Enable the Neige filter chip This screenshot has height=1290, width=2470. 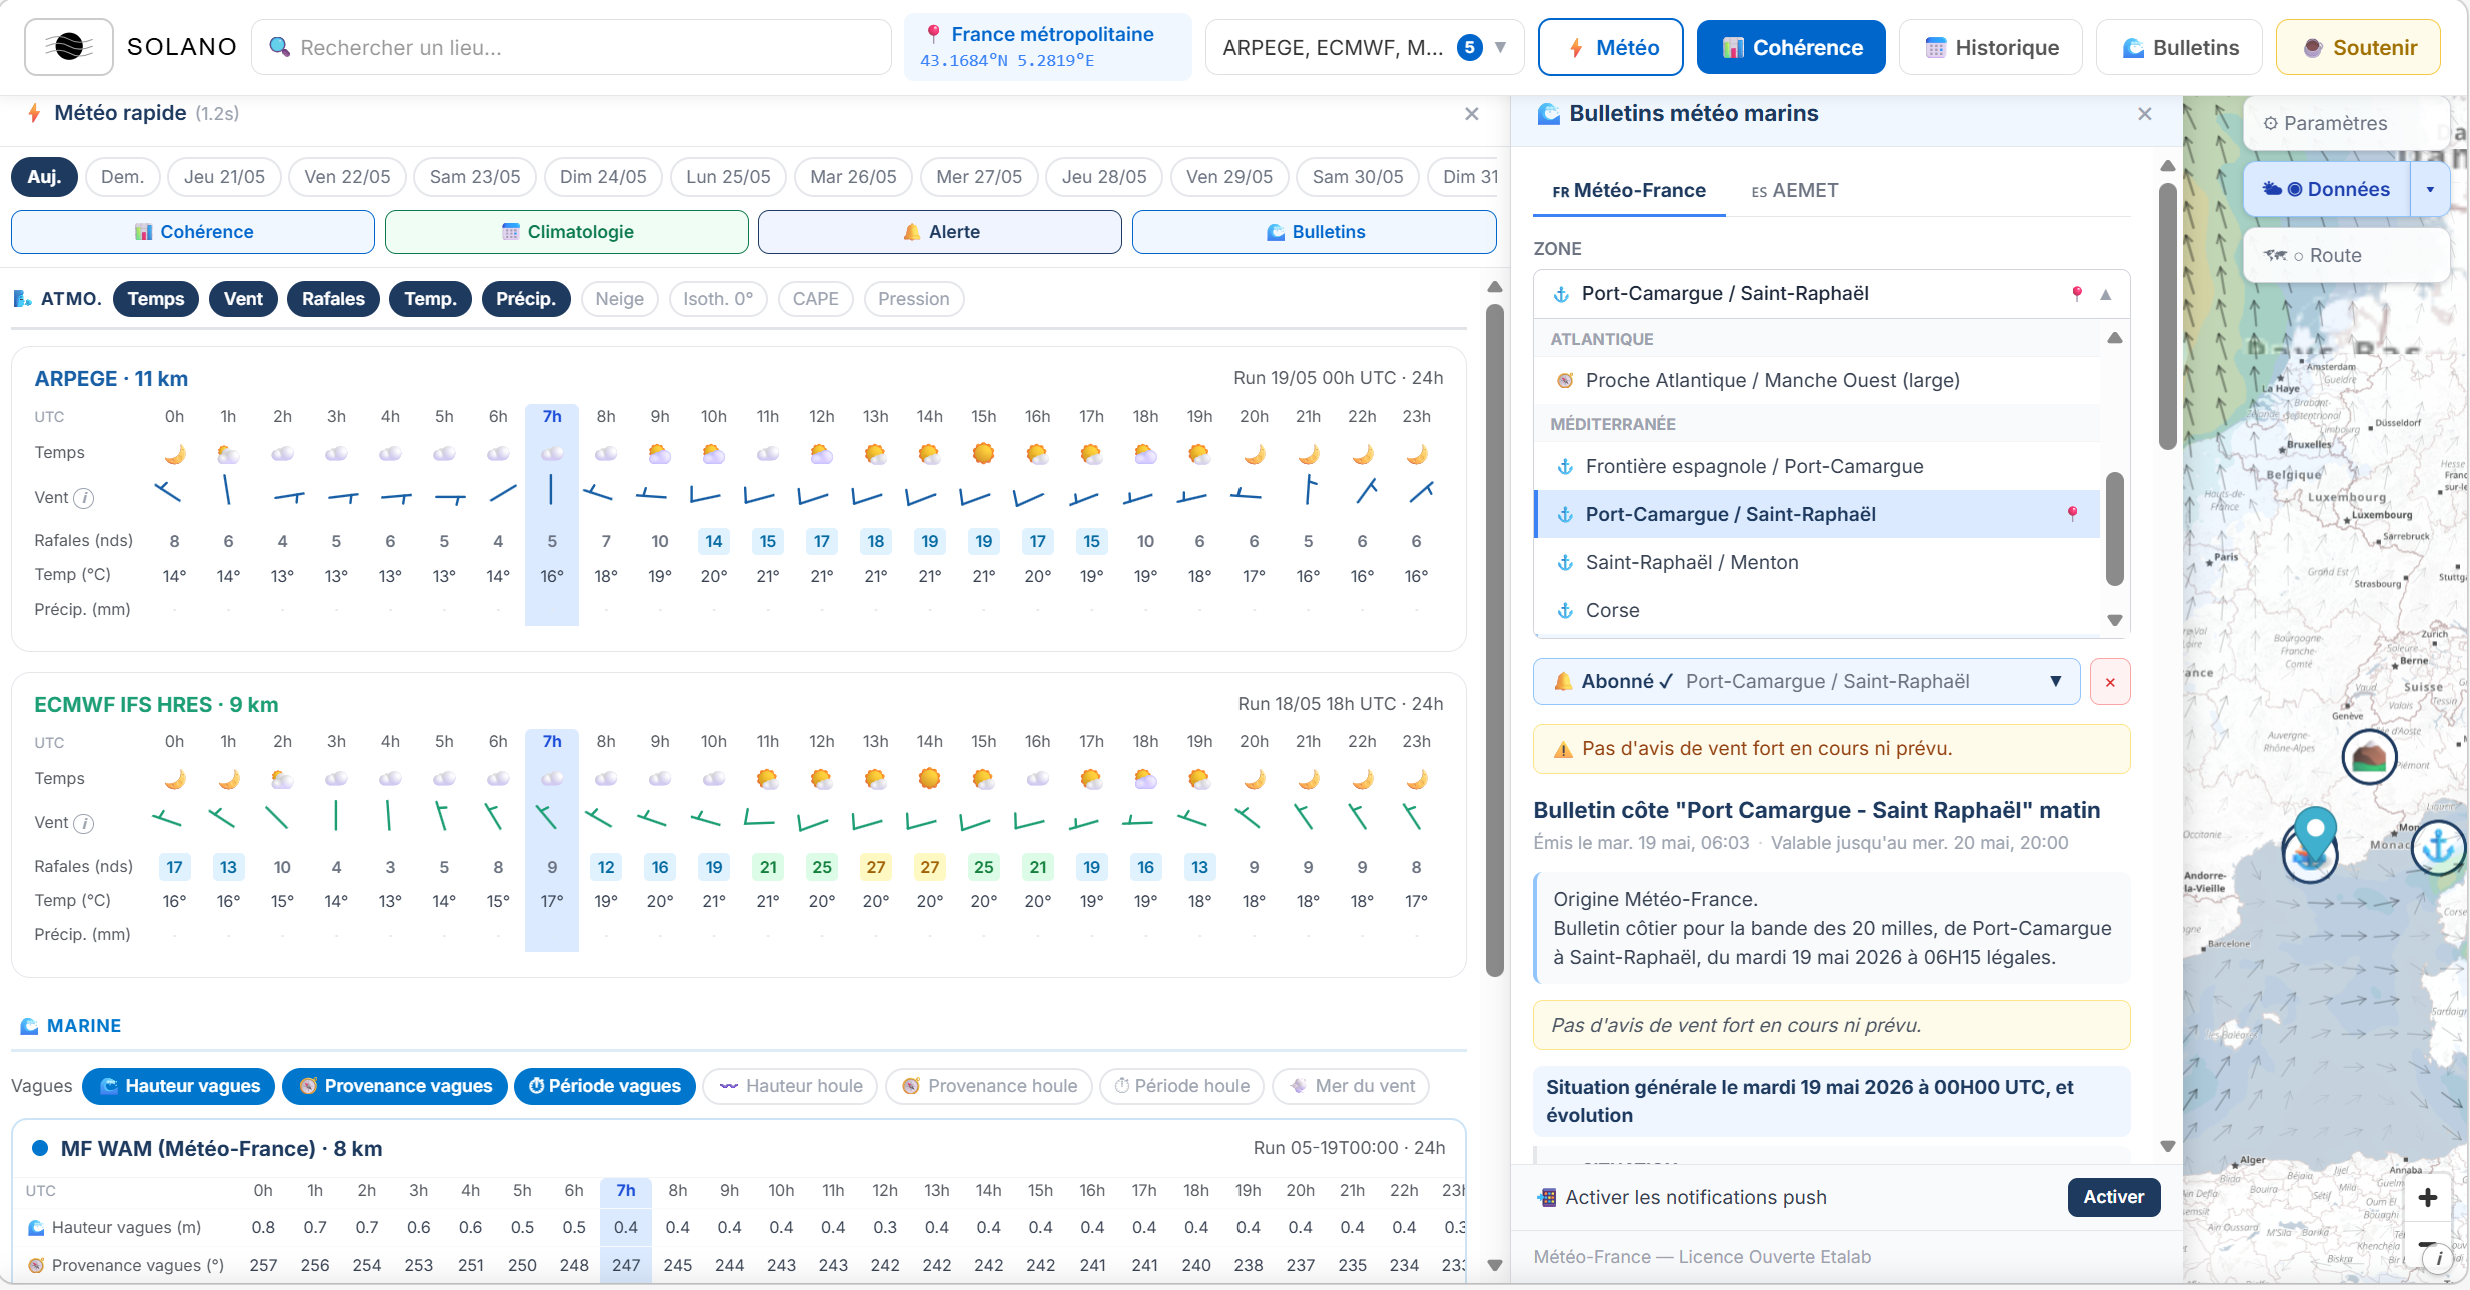click(620, 299)
